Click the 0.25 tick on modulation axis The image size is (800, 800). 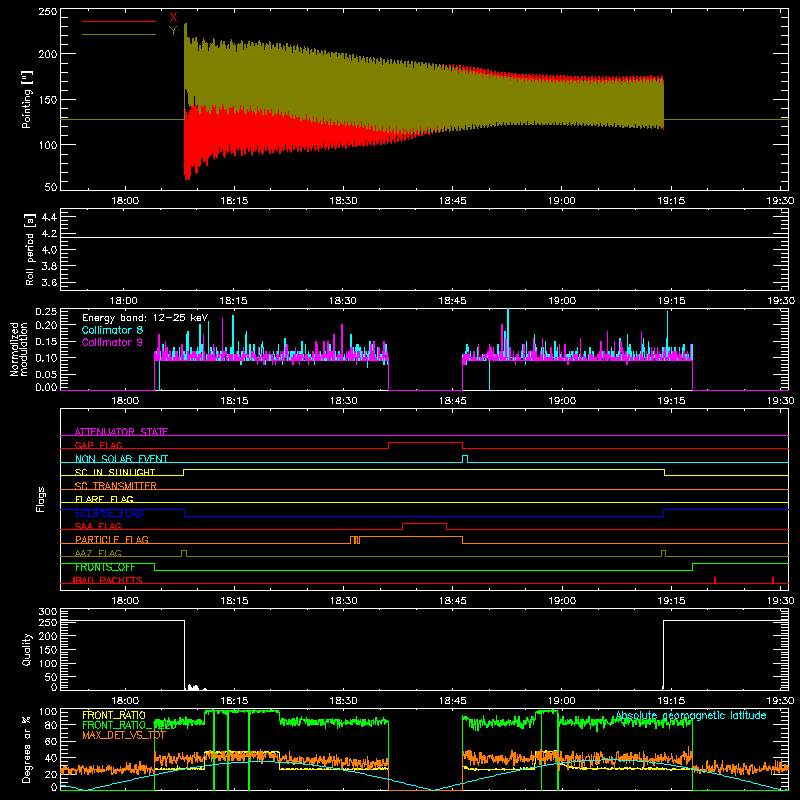pos(46,311)
